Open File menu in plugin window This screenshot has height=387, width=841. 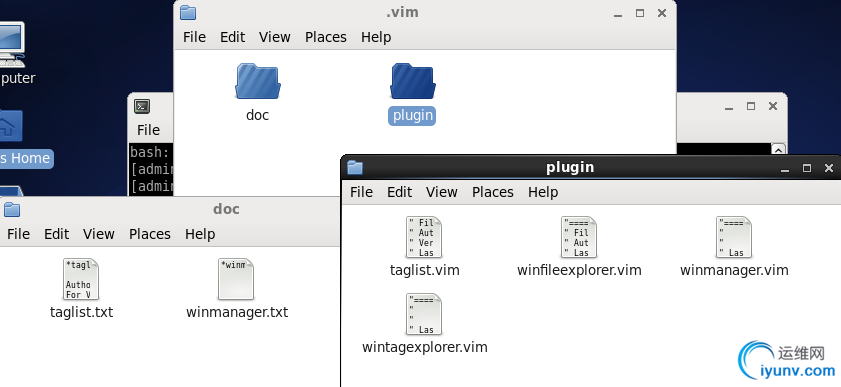click(361, 192)
